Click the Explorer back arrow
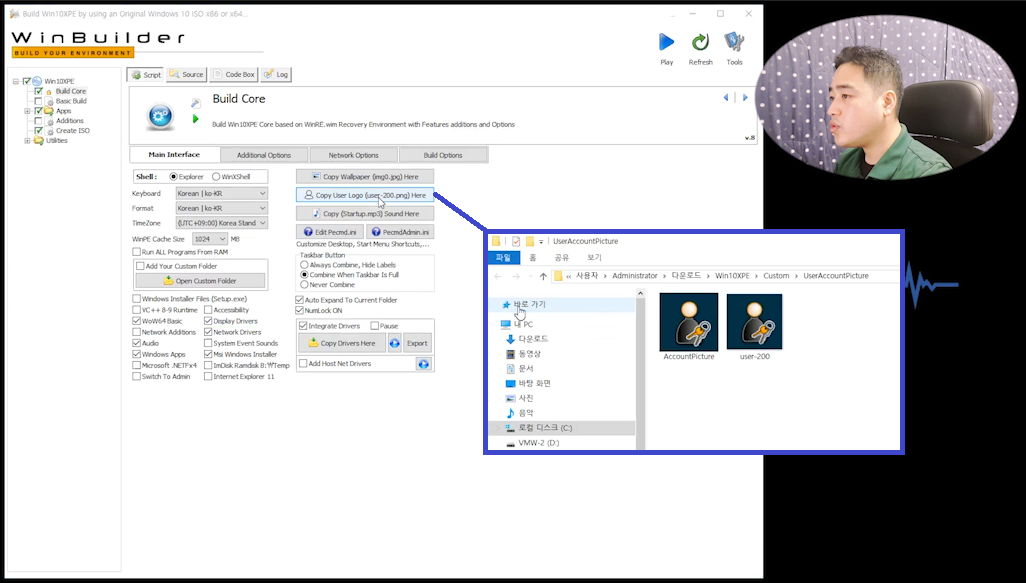Screen dimensions: 1026x583 click(x=498, y=276)
